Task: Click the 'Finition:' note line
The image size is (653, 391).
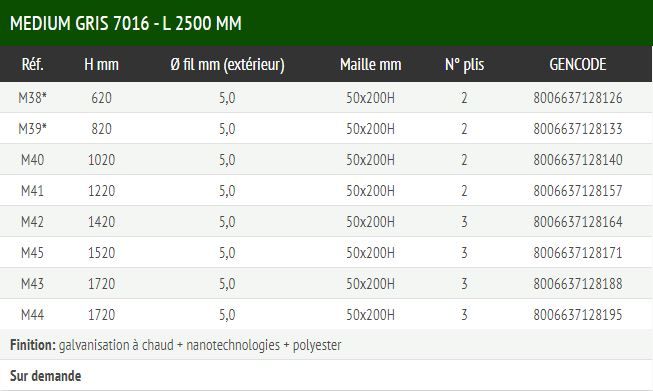Action: 176,345
